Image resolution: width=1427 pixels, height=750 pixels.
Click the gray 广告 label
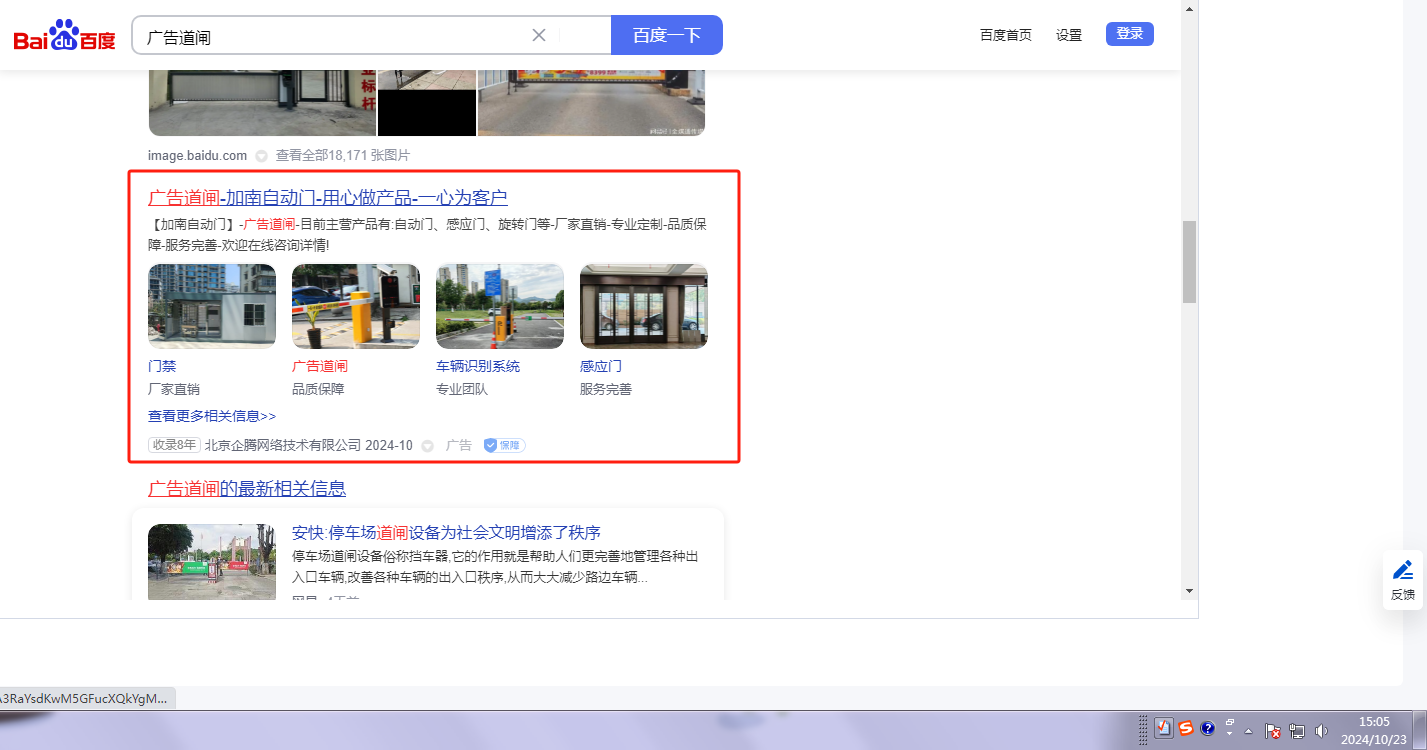point(459,445)
